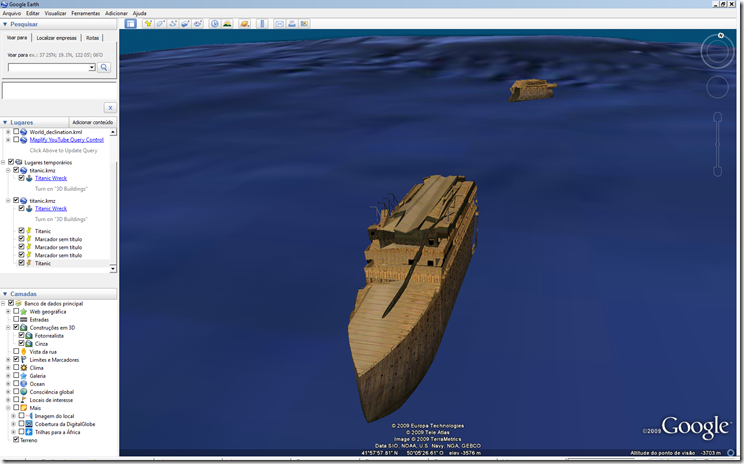The image size is (744, 464).
Task: Enable the Vista da rua checkbox
Action: [x=16, y=352]
